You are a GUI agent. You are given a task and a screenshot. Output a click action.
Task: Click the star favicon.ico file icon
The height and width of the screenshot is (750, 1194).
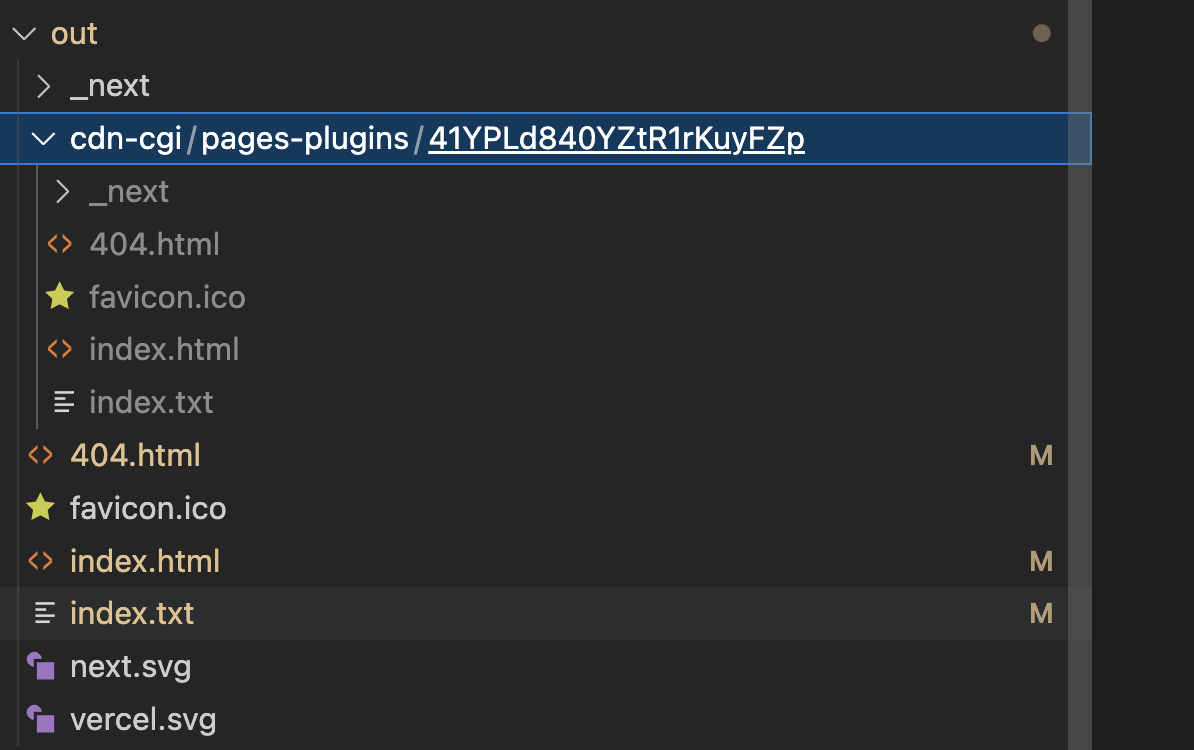(x=40, y=508)
